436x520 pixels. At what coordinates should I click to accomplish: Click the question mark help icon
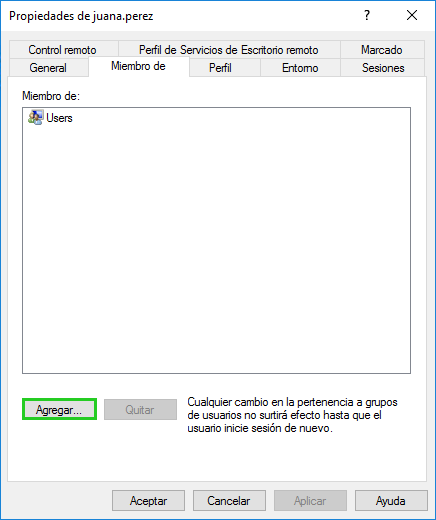[x=367, y=15]
